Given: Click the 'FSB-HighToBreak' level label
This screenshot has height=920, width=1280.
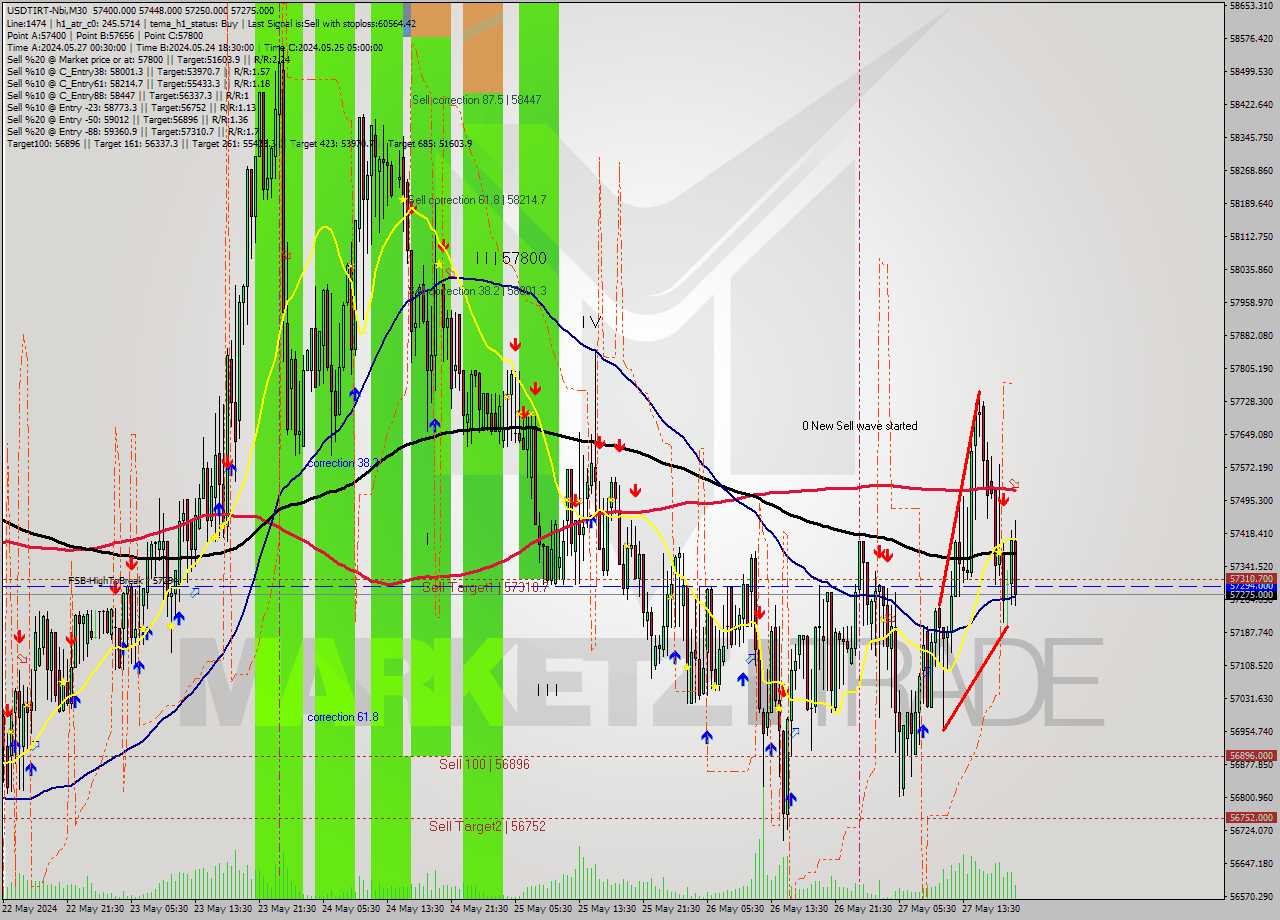Looking at the screenshot, I should (x=125, y=580).
